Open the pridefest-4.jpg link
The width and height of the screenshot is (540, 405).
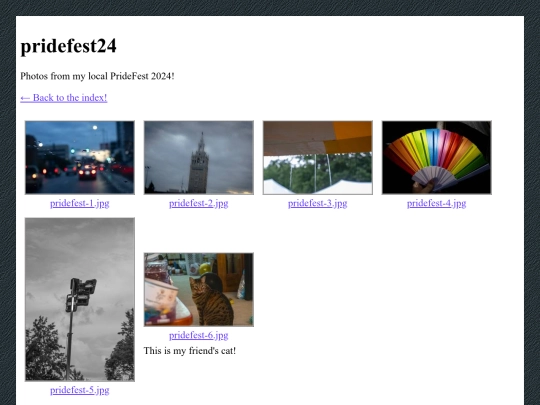click(x=437, y=203)
